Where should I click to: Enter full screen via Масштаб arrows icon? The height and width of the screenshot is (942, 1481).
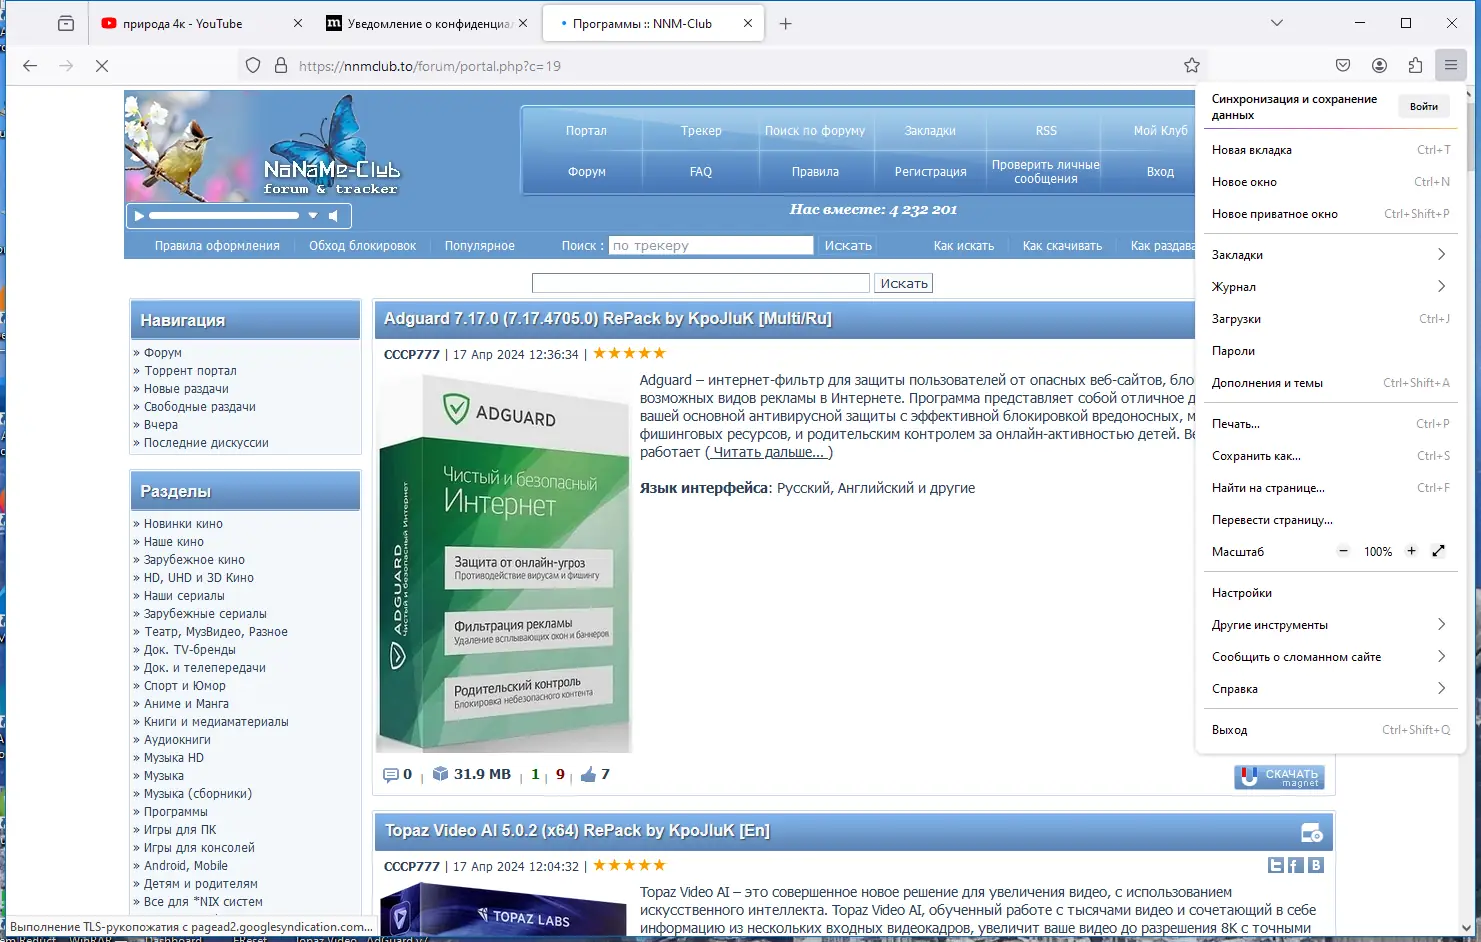pos(1438,551)
